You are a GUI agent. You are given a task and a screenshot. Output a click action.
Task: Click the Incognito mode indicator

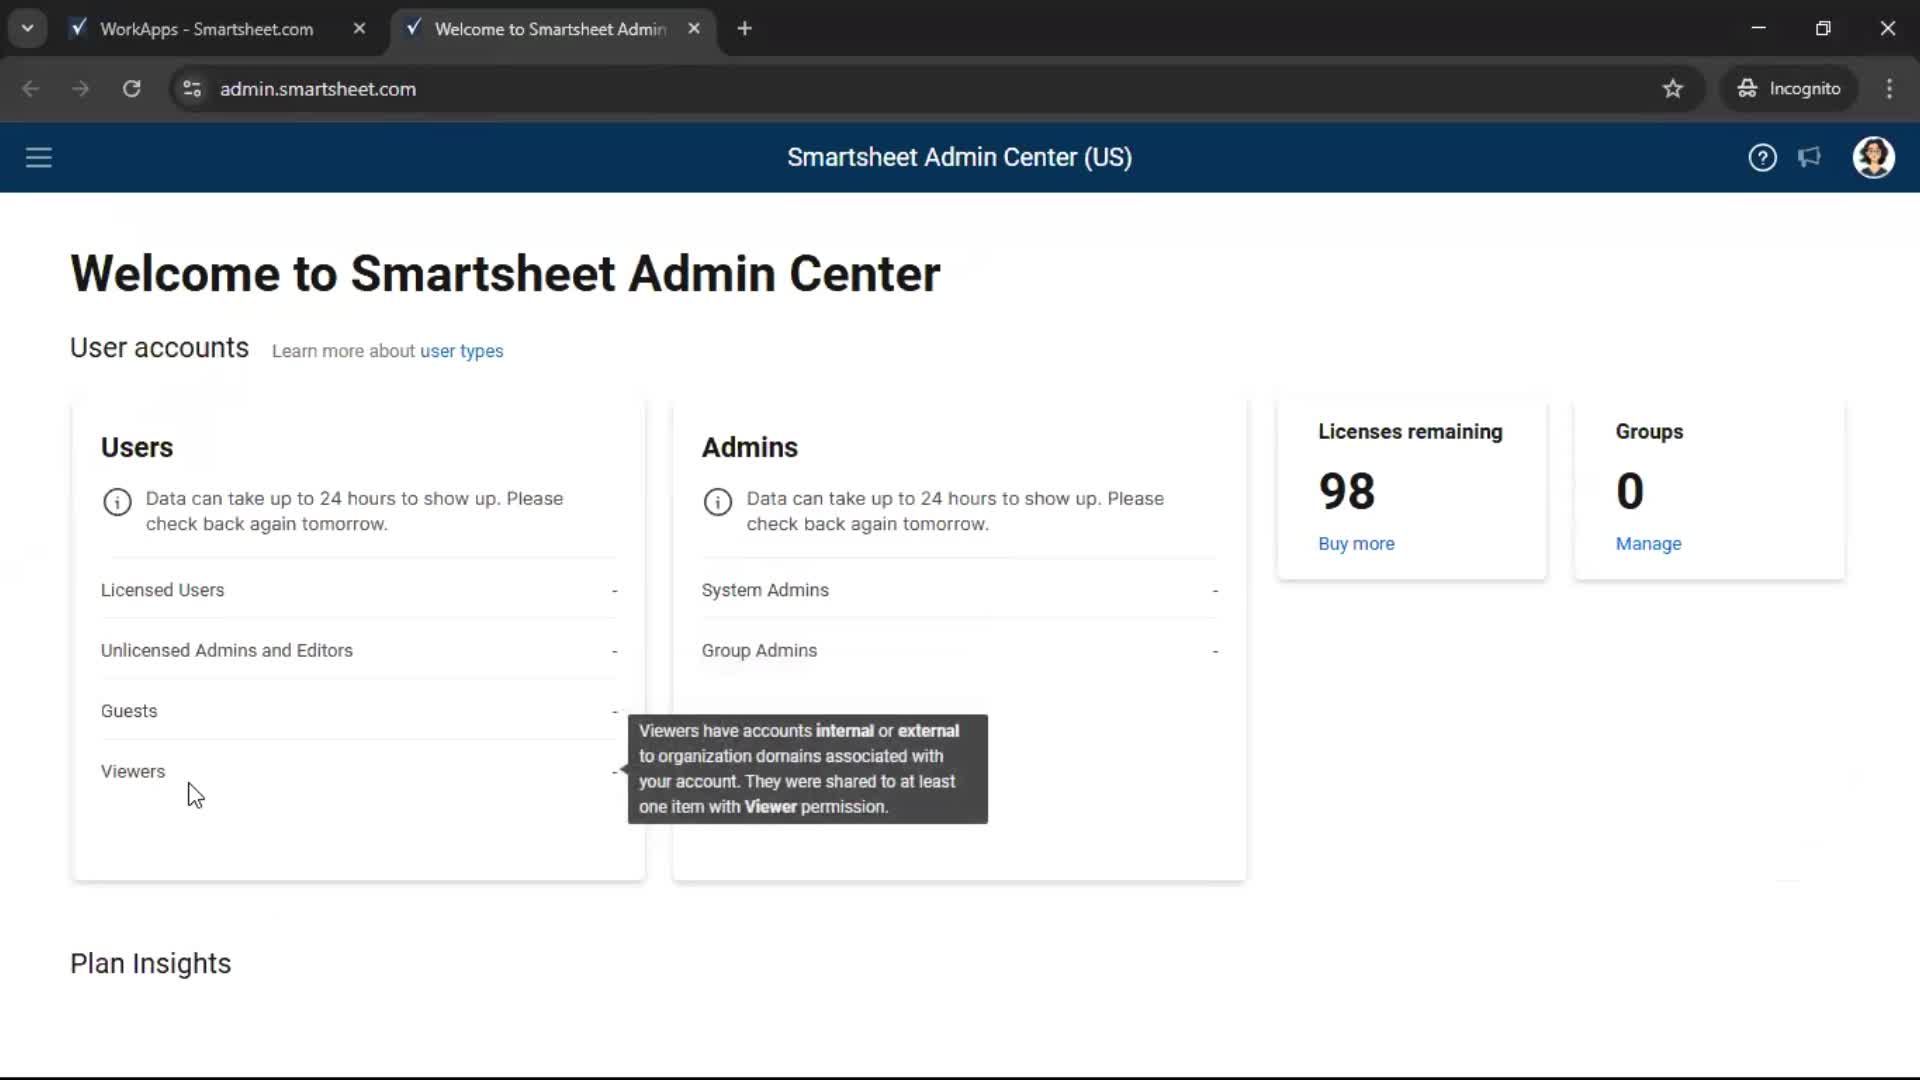pyautogui.click(x=1789, y=88)
